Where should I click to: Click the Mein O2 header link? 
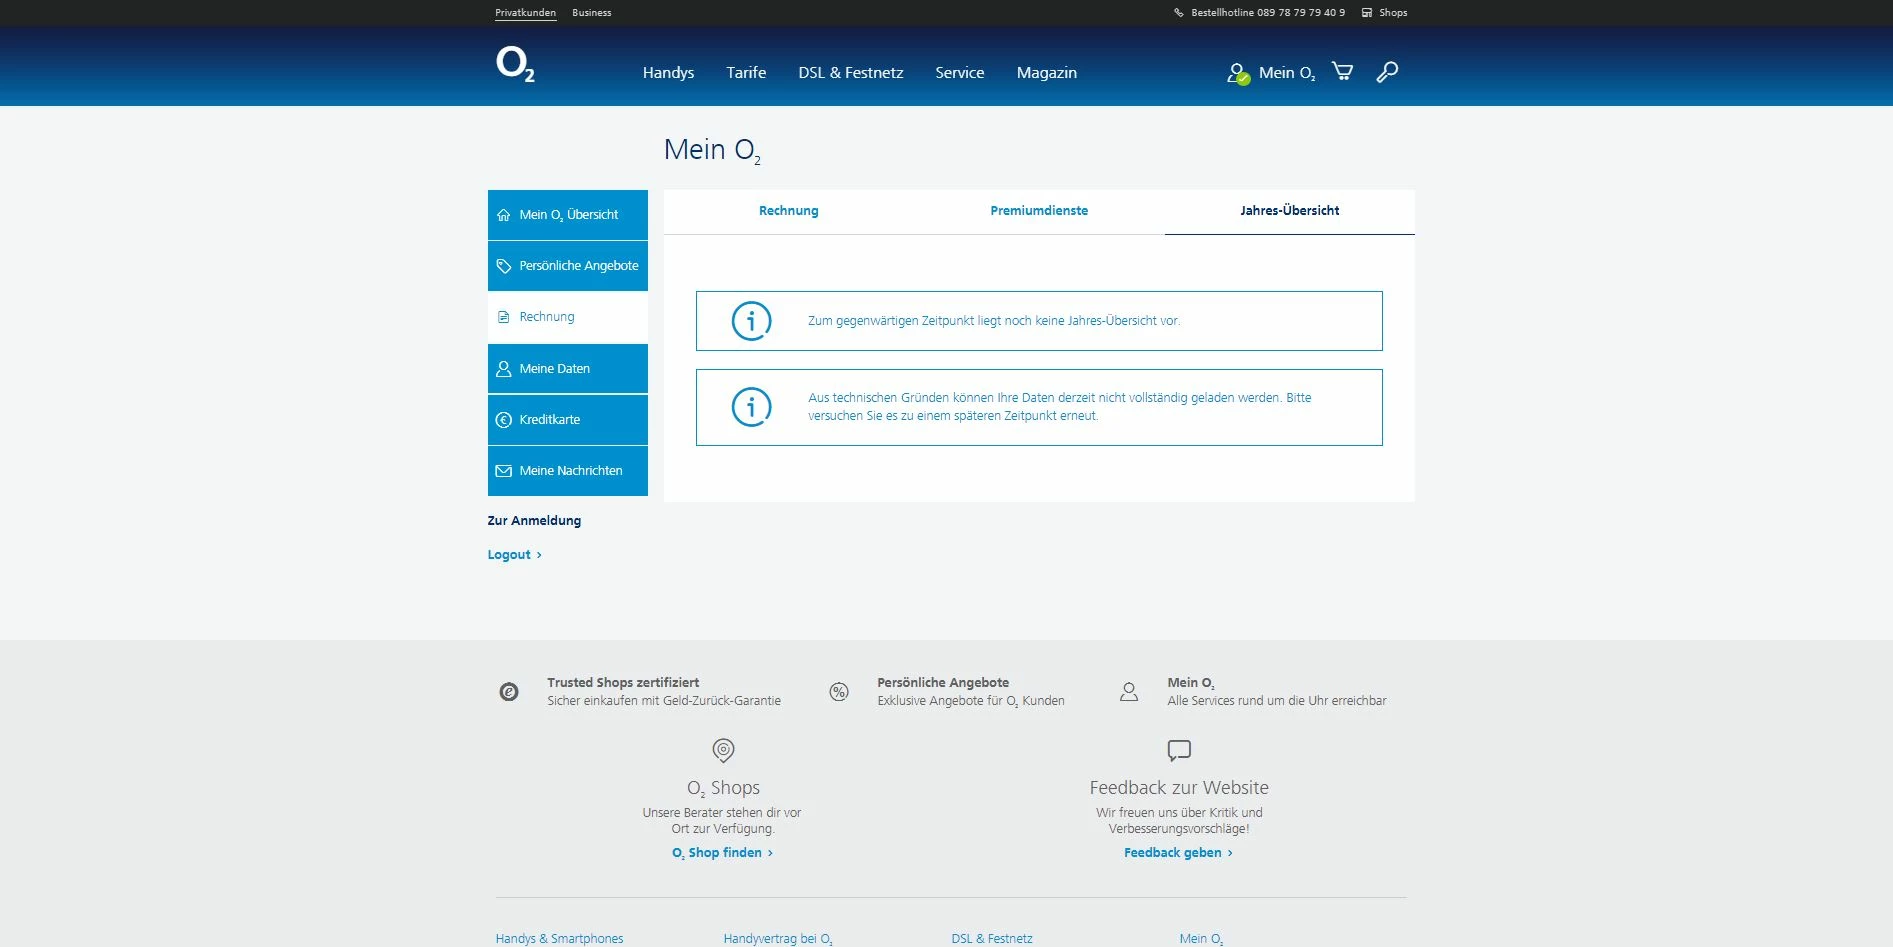[x=1287, y=73]
